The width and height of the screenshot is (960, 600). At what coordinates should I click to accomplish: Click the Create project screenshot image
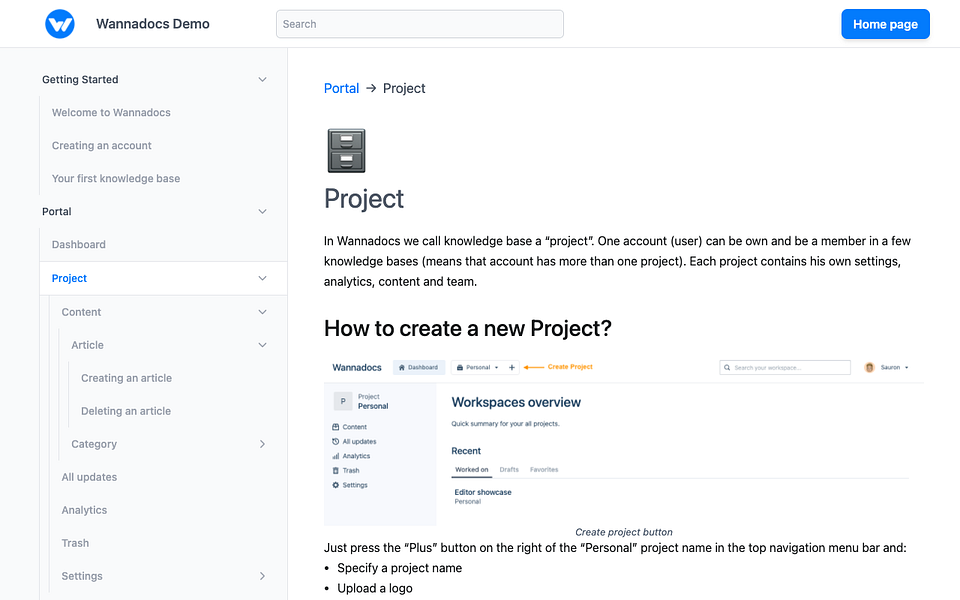(x=624, y=439)
